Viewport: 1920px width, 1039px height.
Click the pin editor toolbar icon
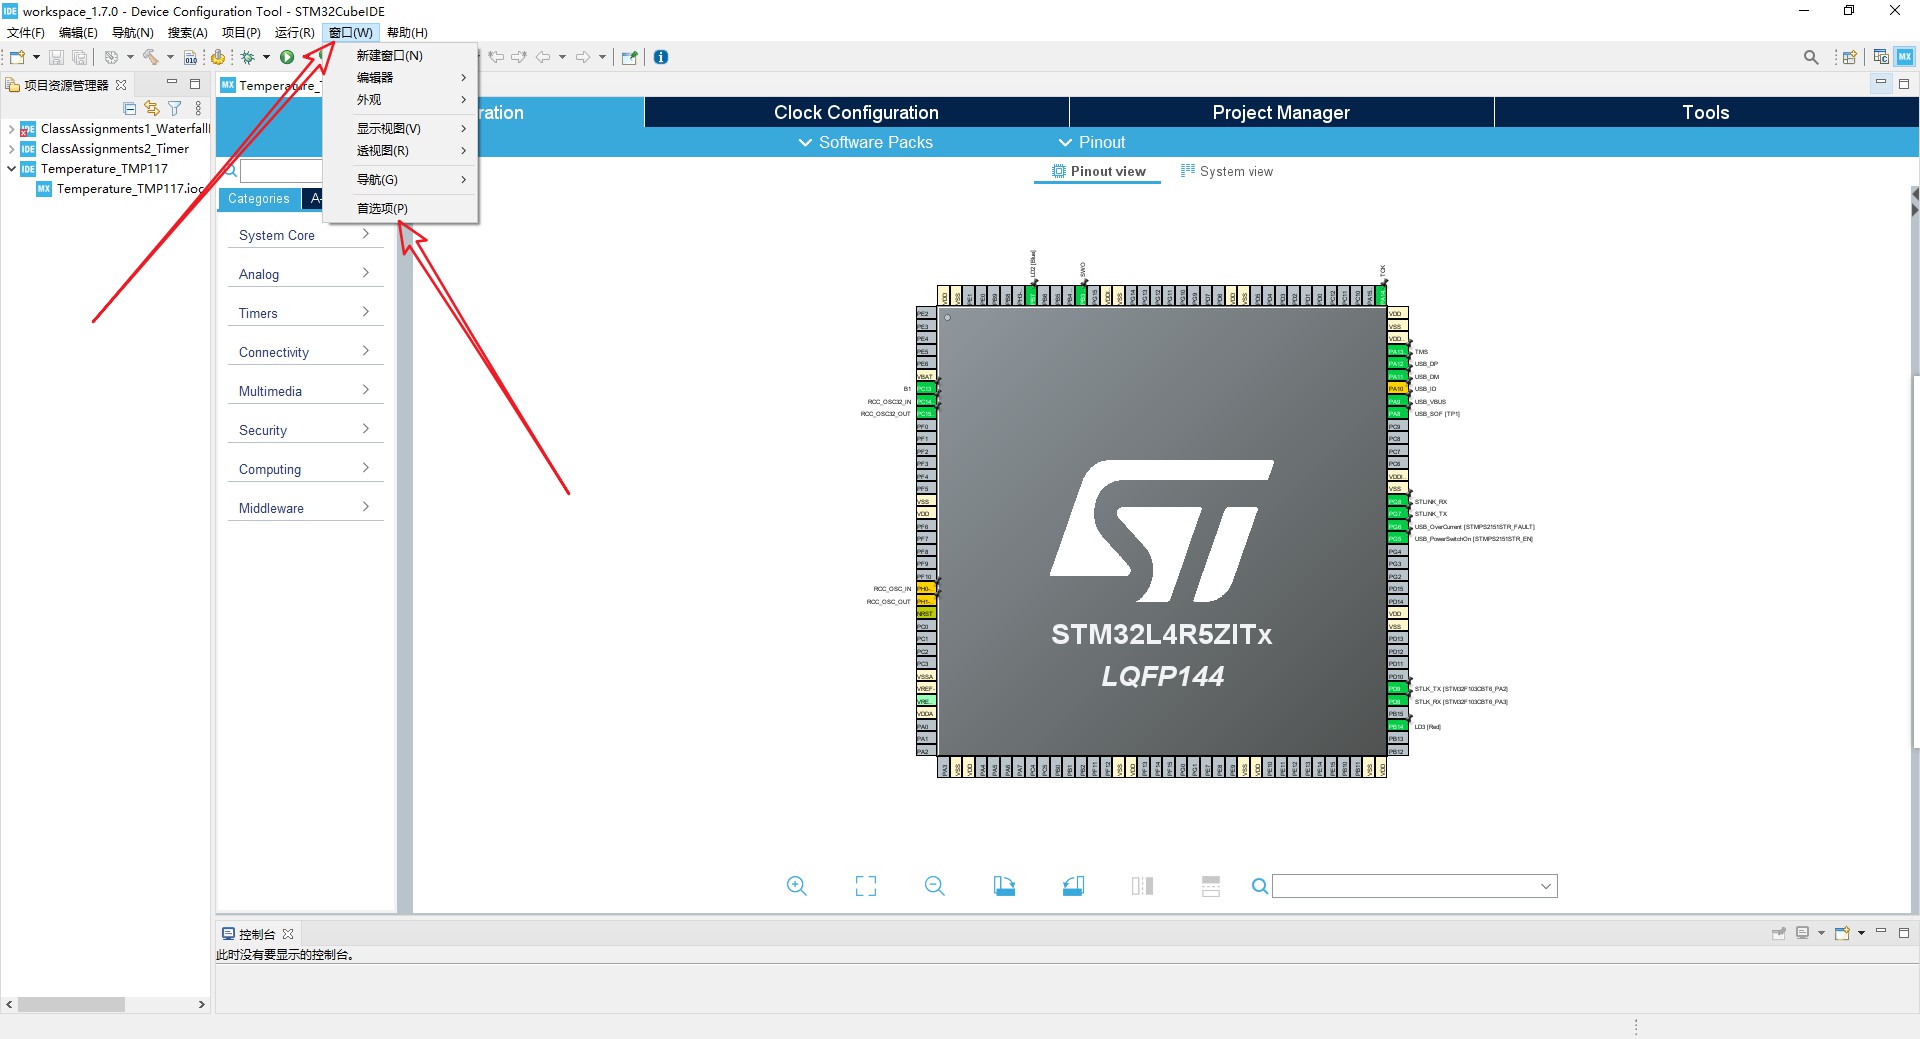629,57
